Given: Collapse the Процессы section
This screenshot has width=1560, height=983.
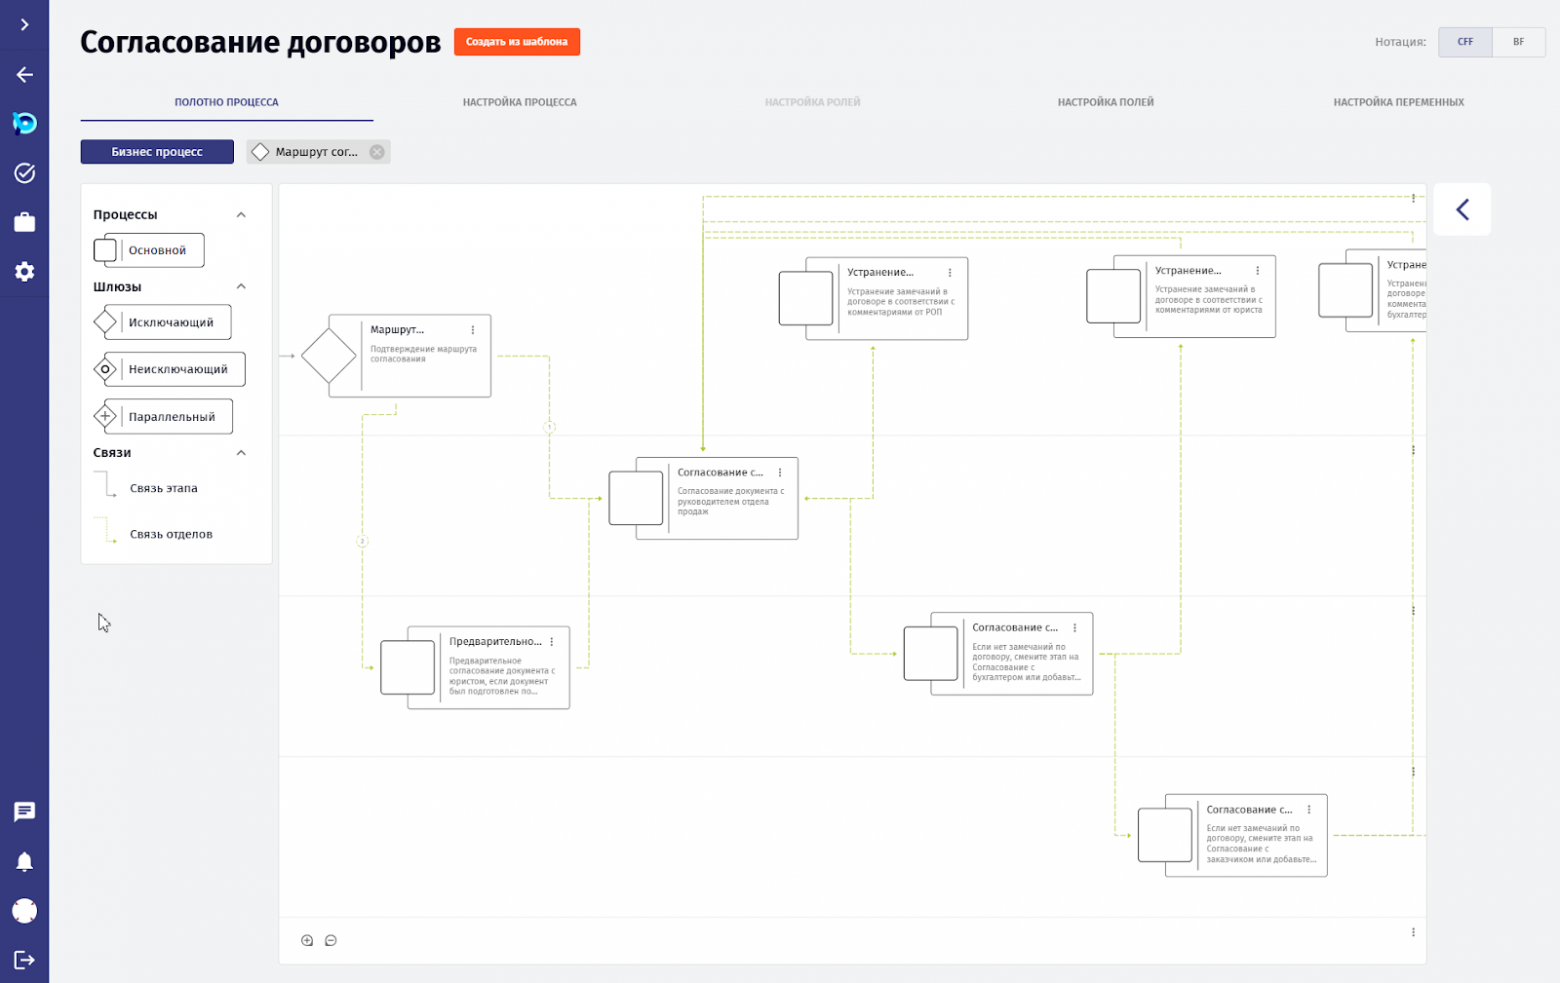Looking at the screenshot, I should click(x=241, y=215).
